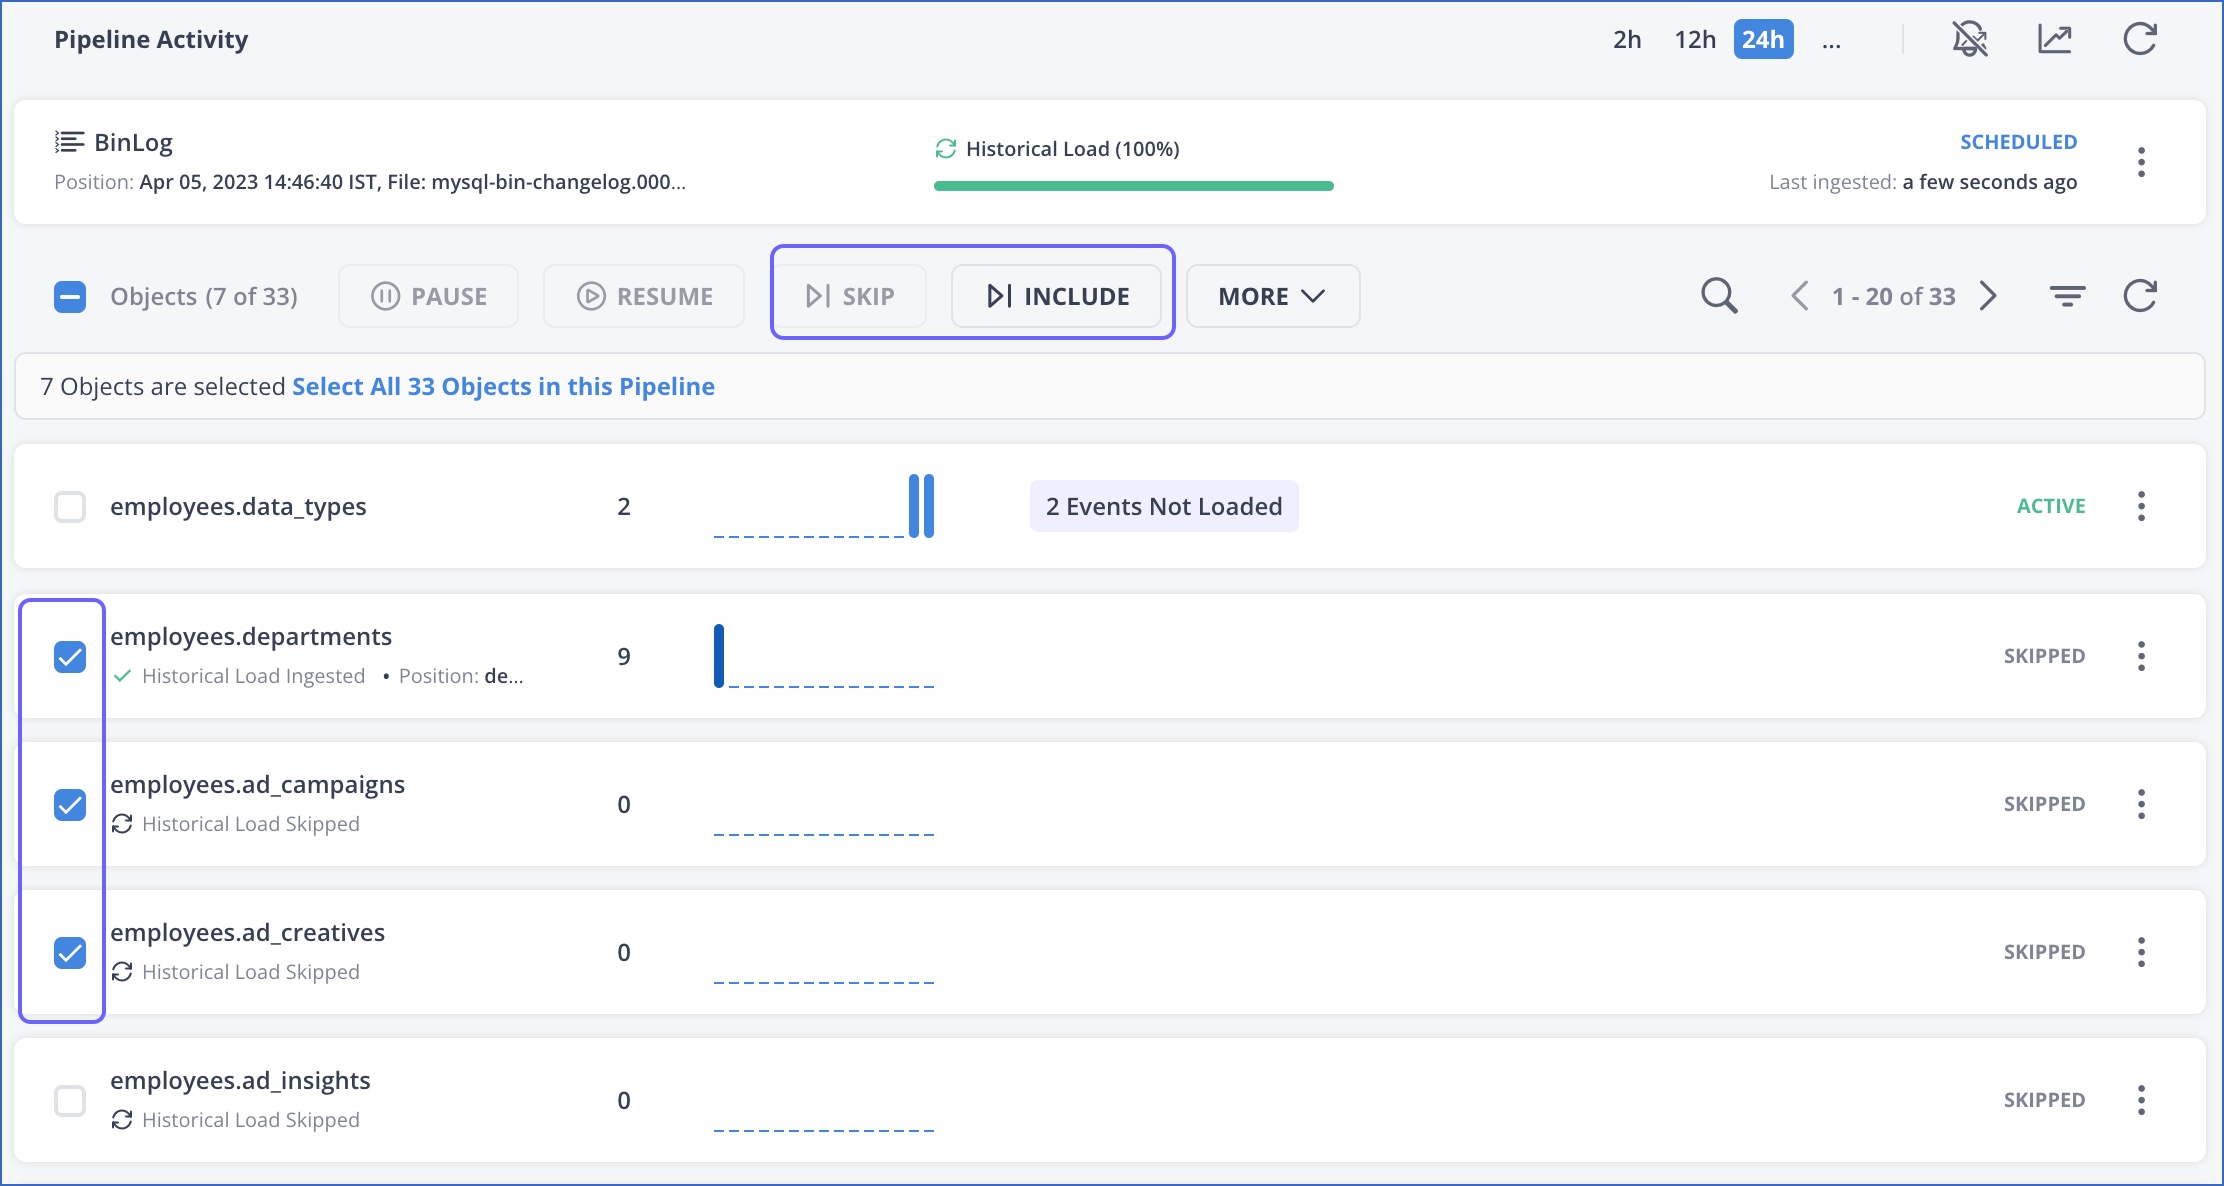Open the employees.data_types three-dot menu
Image resolution: width=2224 pixels, height=1186 pixels.
[2141, 506]
